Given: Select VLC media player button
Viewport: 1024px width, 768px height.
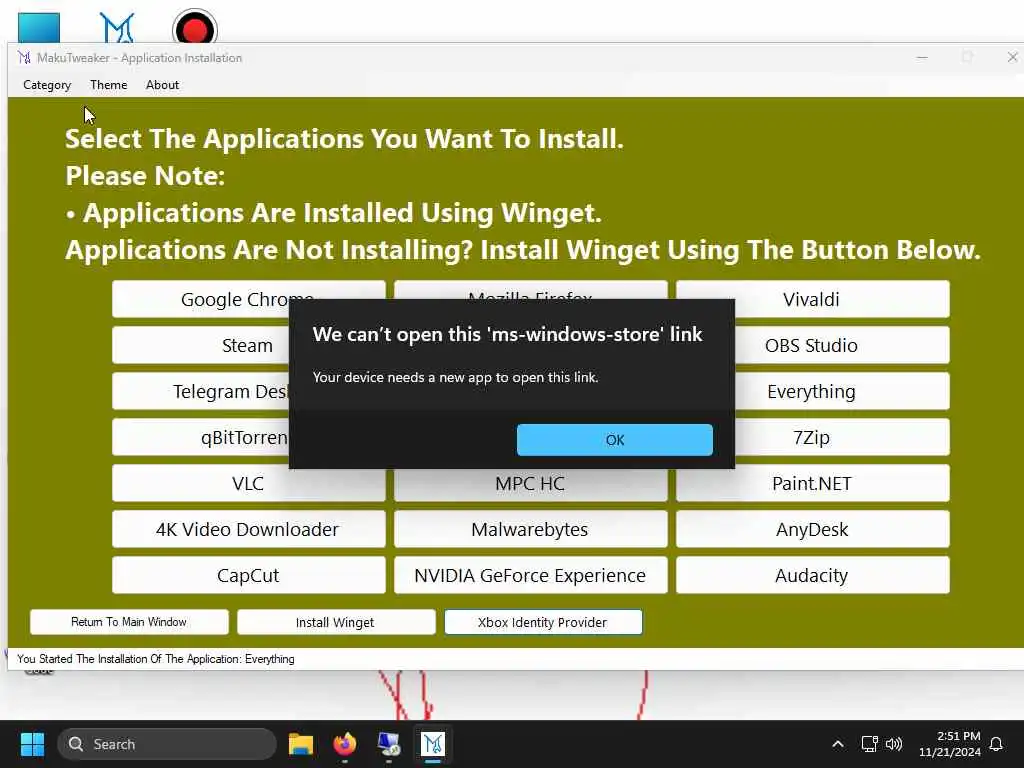Looking at the screenshot, I should point(248,485).
